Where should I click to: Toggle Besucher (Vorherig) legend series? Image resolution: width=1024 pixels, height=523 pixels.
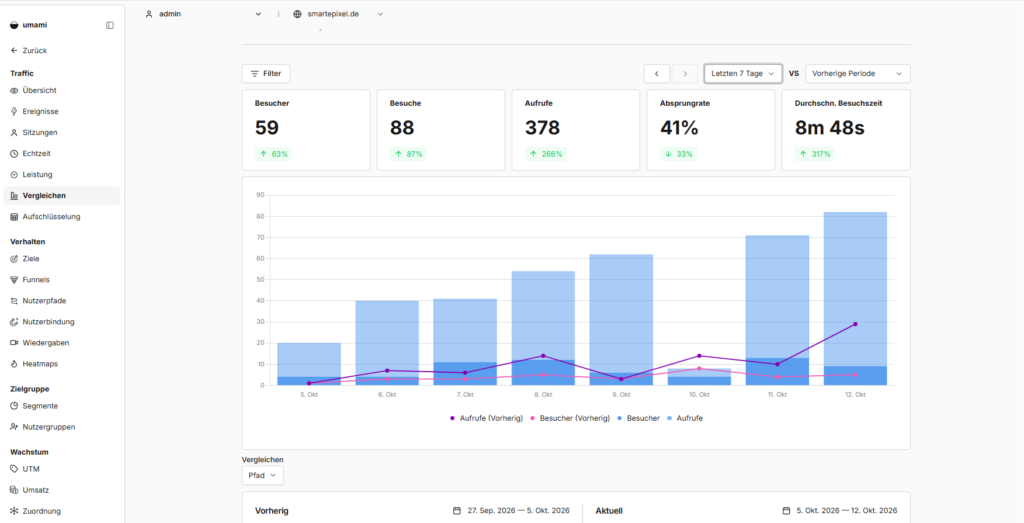pyautogui.click(x=571, y=418)
